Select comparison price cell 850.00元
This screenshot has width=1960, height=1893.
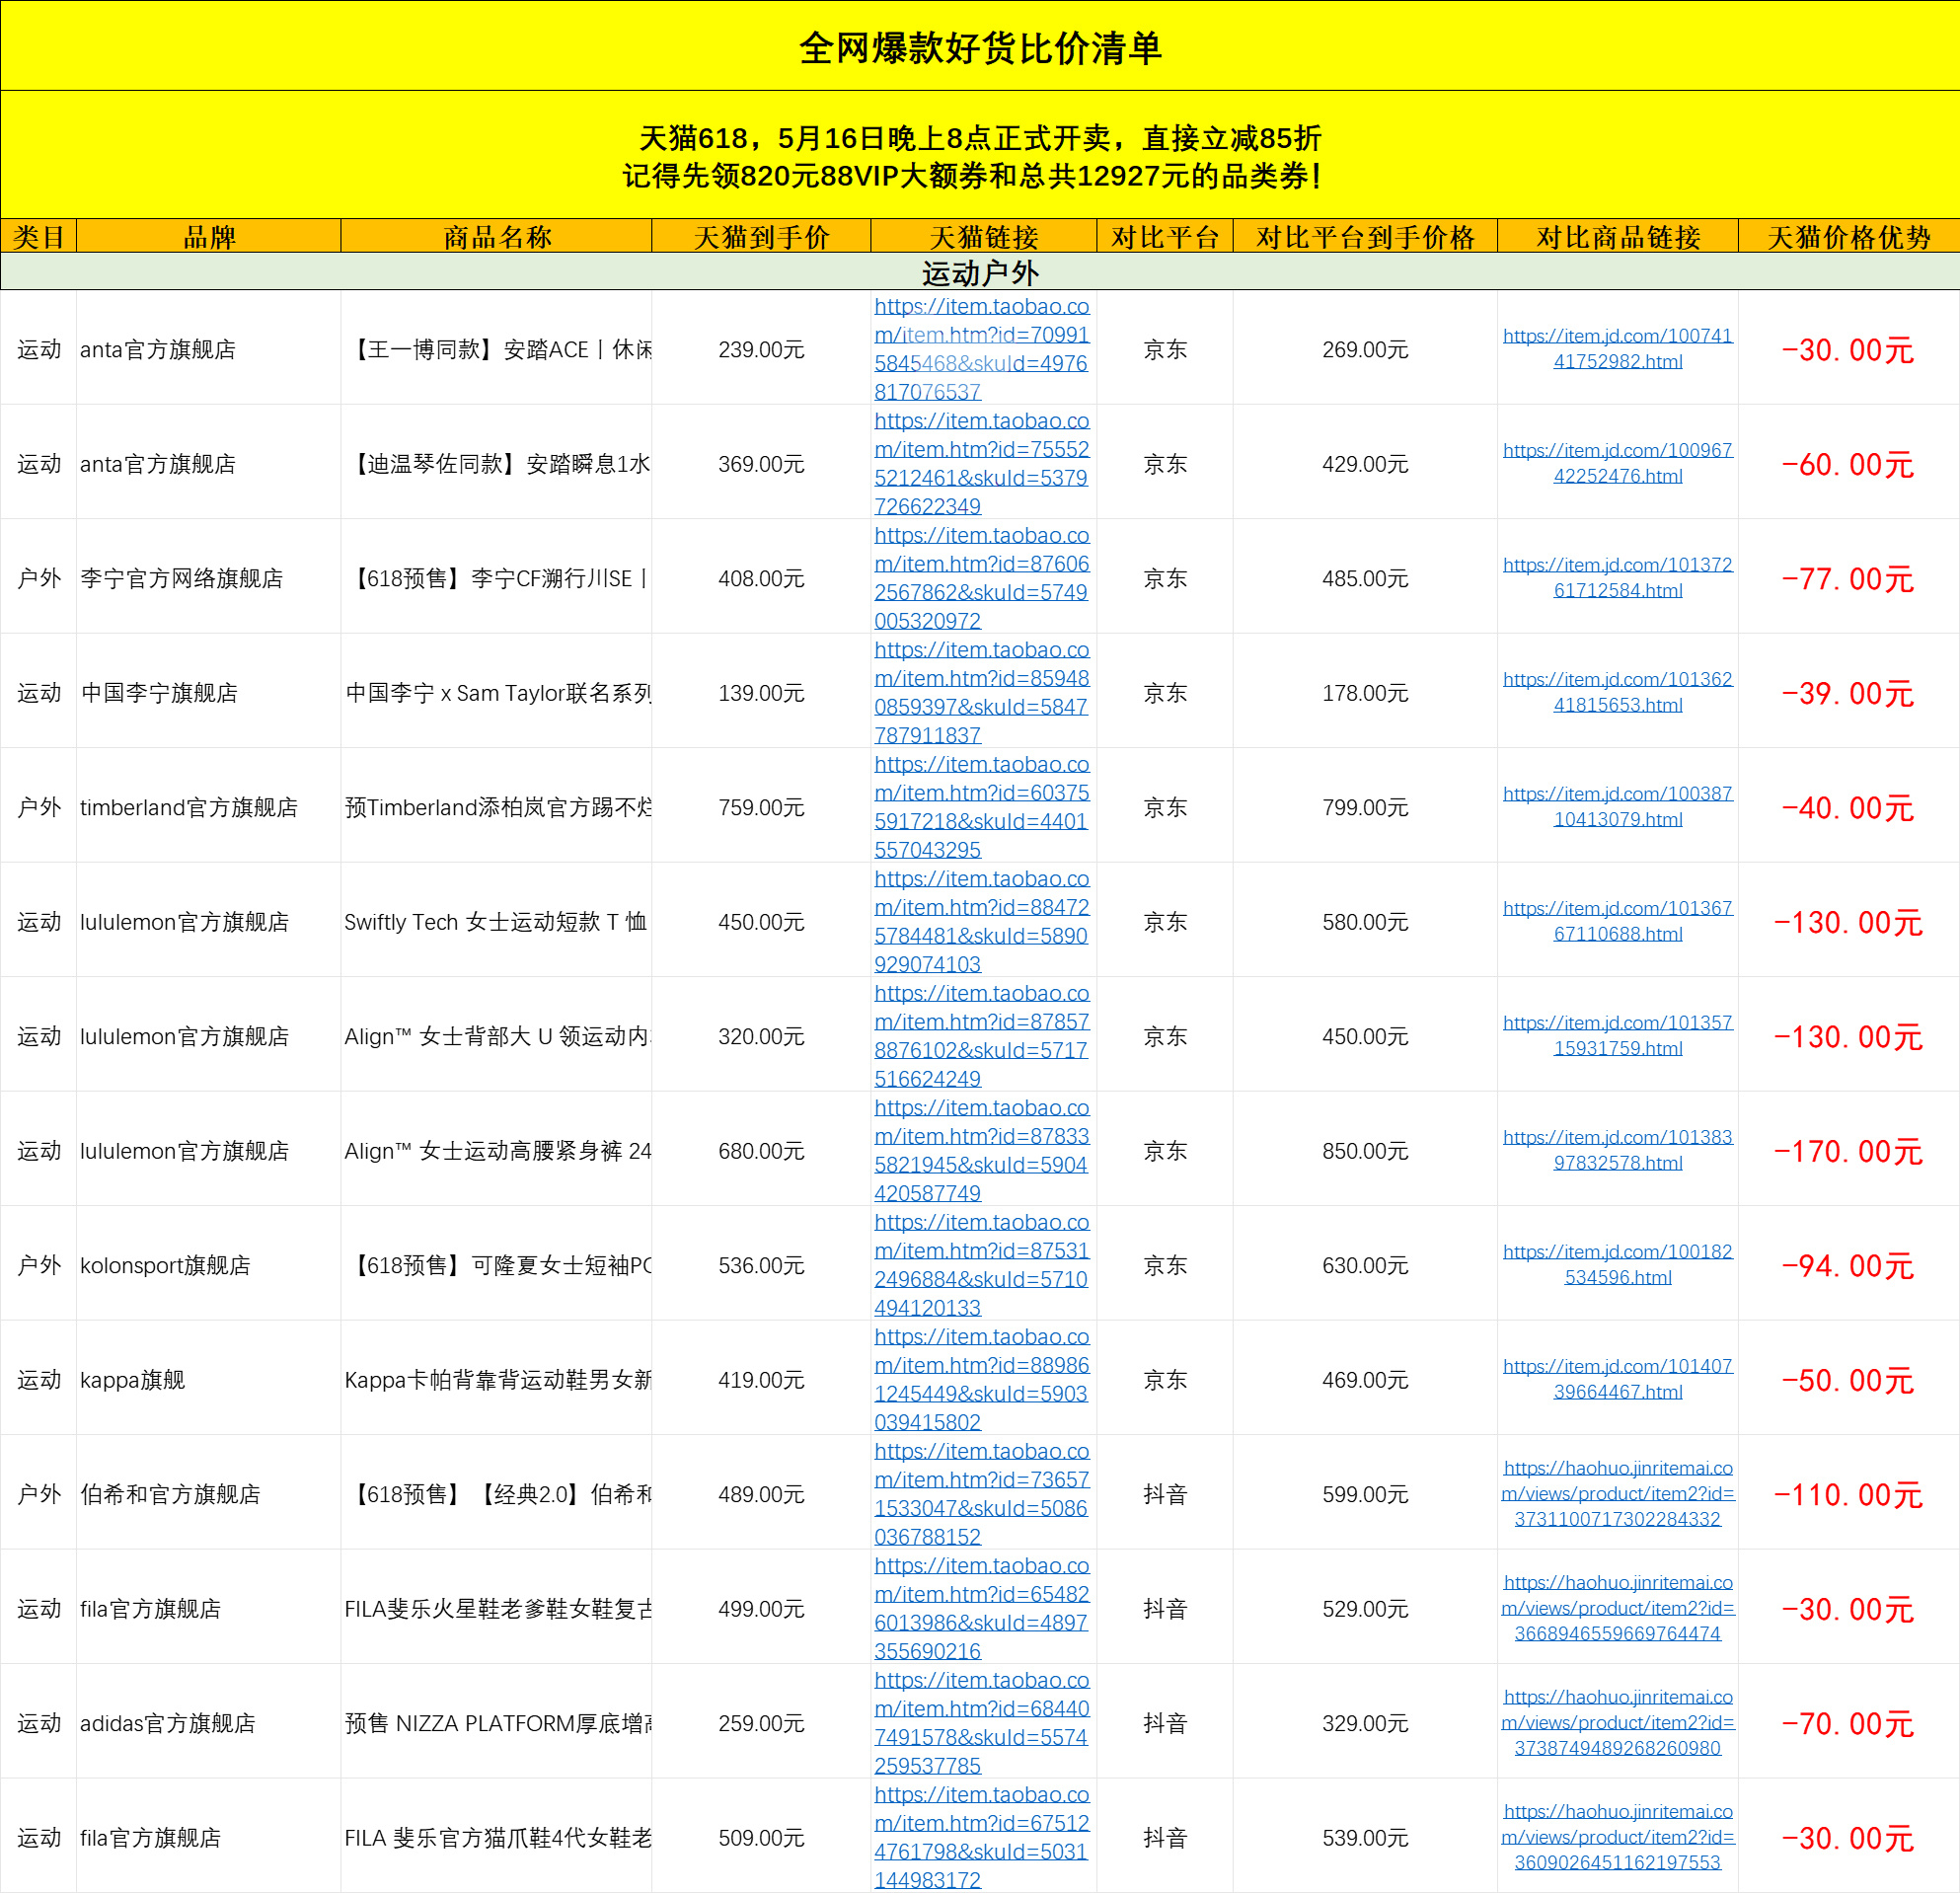pos(1365,1151)
